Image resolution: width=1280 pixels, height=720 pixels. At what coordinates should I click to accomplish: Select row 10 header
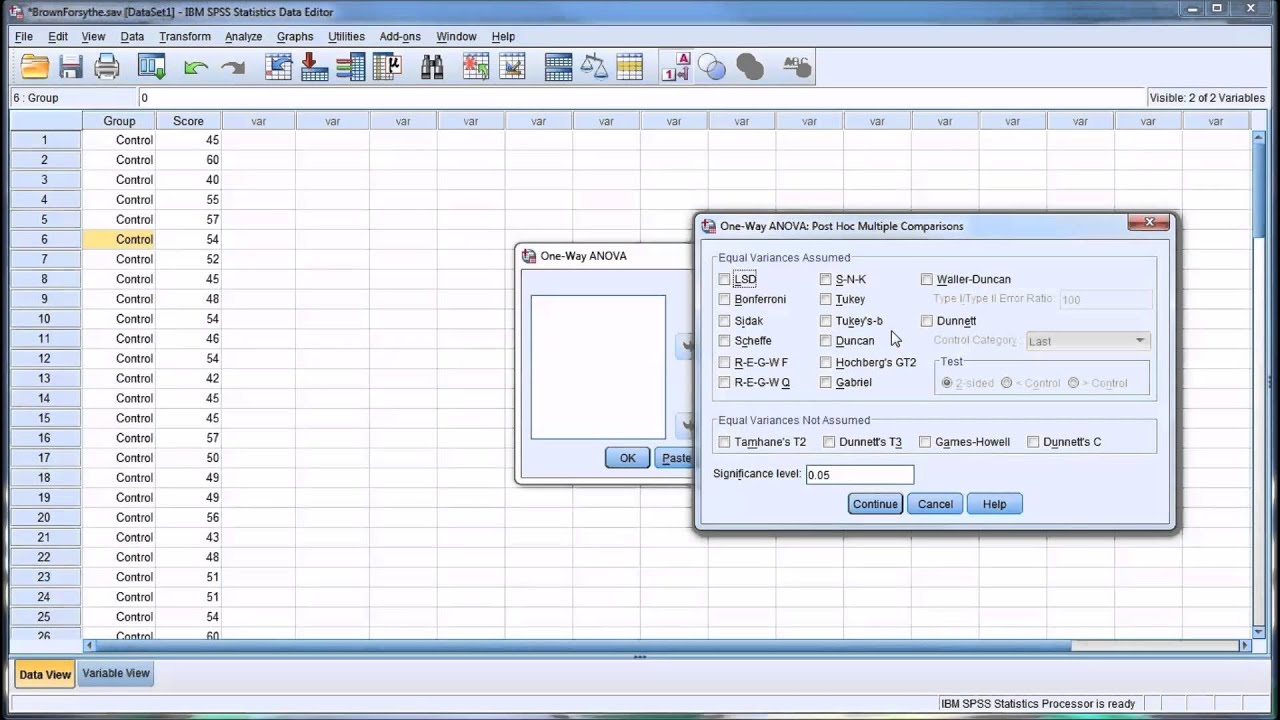(45, 319)
